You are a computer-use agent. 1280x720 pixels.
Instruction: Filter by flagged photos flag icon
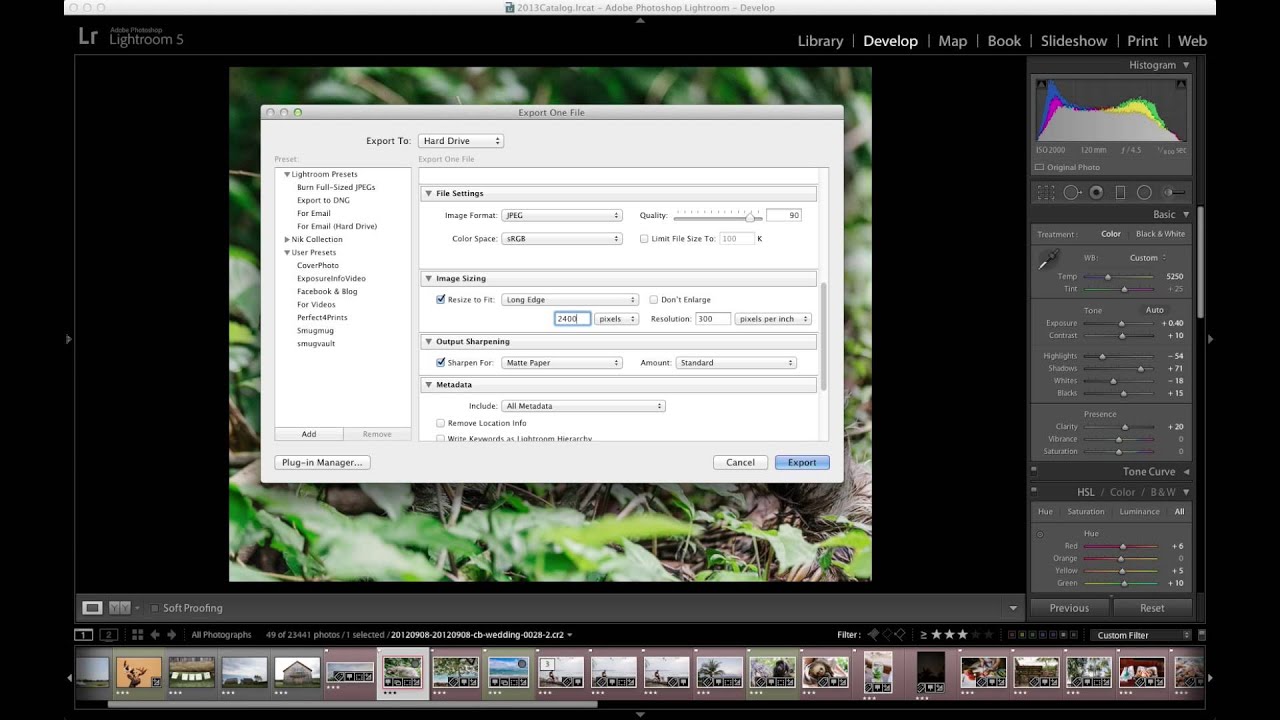(873, 634)
